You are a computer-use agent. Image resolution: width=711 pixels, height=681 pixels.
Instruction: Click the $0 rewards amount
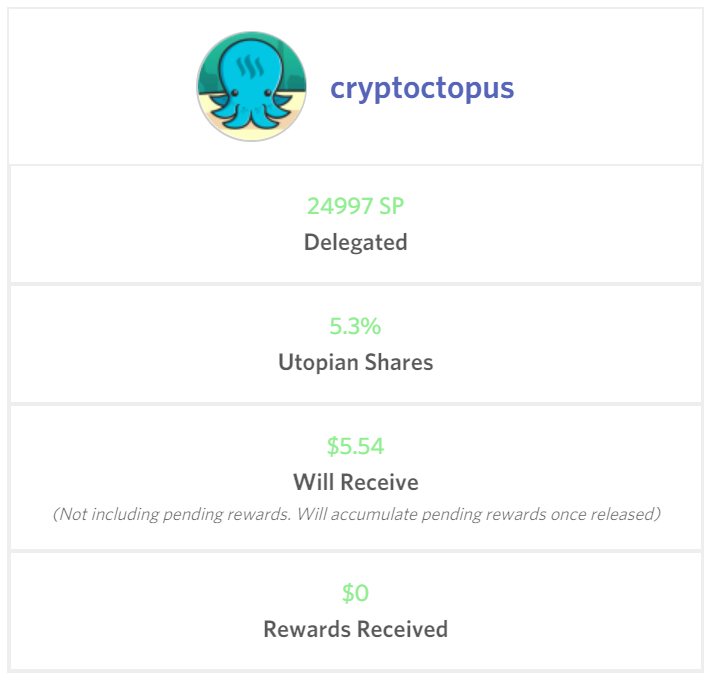coord(355,593)
